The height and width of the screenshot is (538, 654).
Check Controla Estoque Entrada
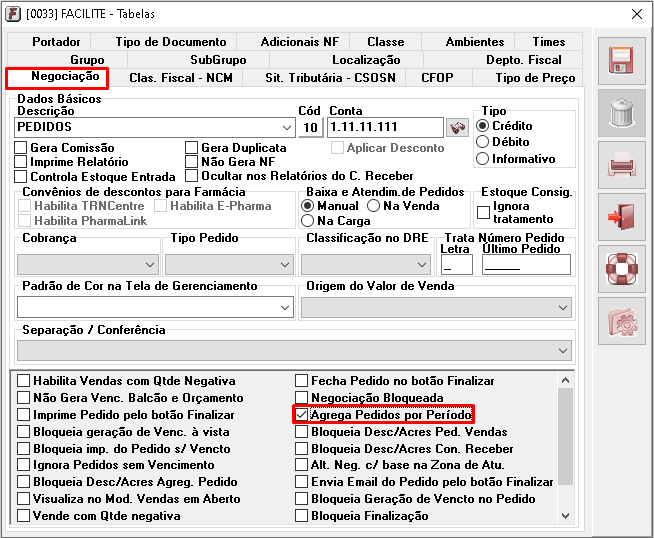20,176
